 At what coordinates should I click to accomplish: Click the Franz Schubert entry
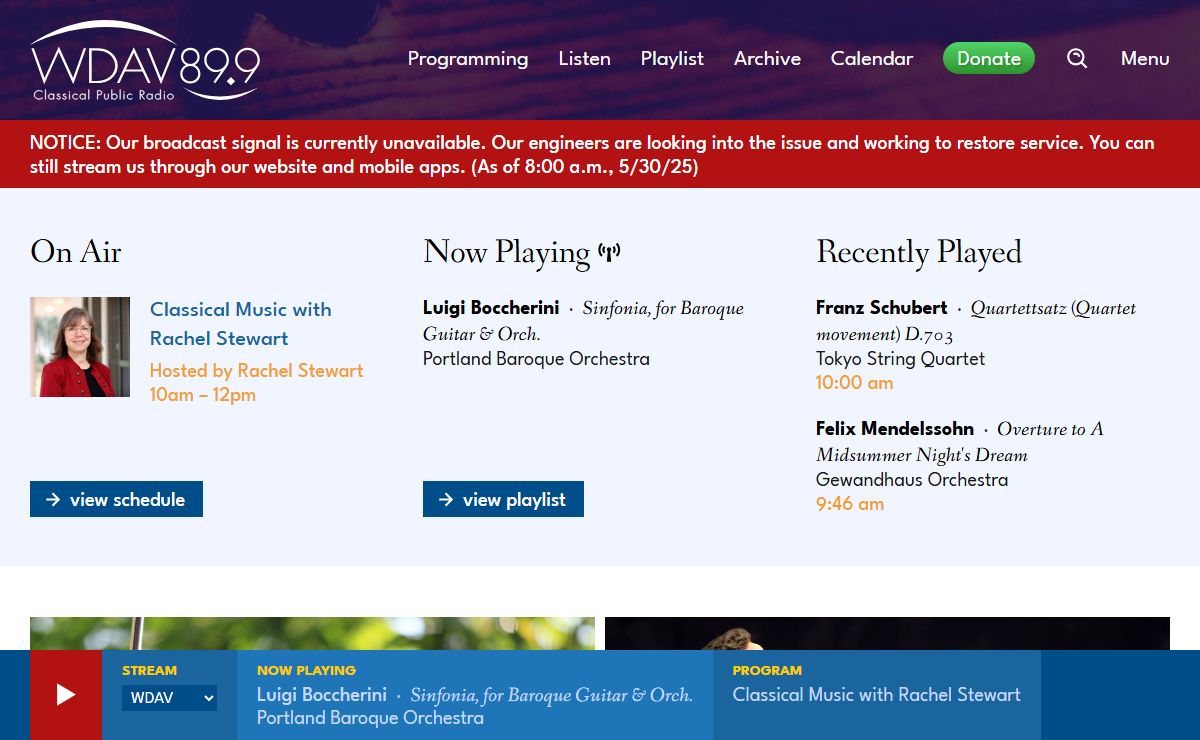pyautogui.click(x=882, y=308)
